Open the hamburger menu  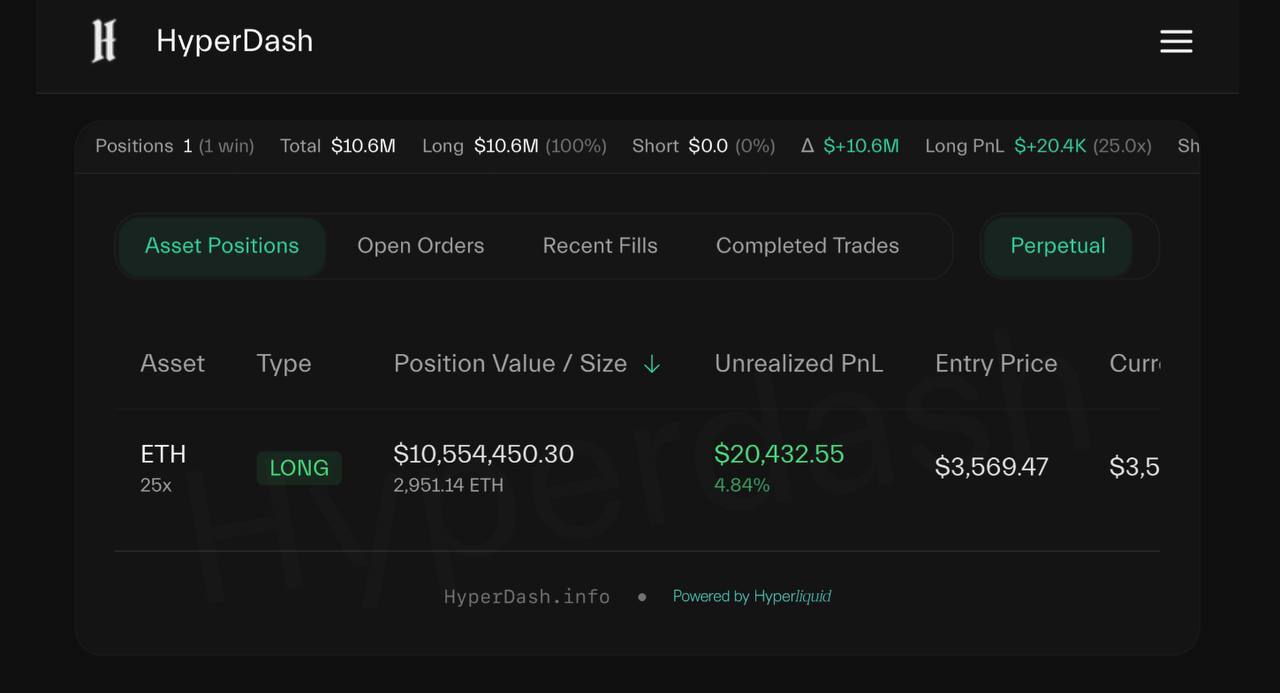point(1176,41)
